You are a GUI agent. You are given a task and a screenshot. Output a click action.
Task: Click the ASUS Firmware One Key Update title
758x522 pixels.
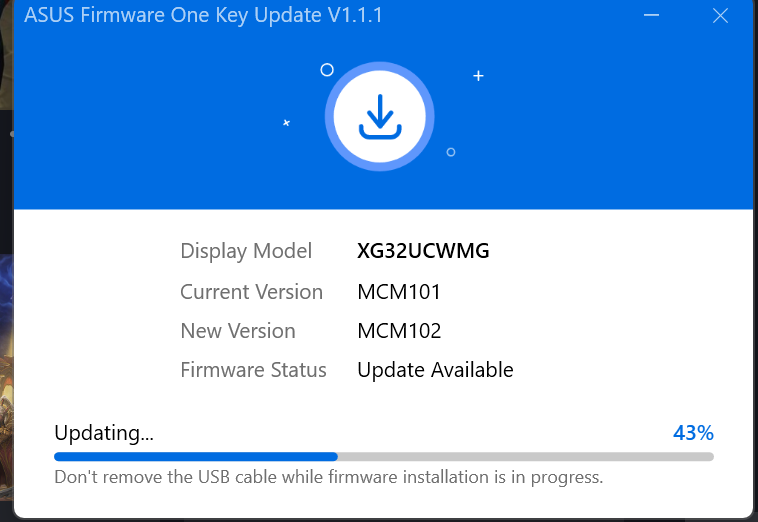[203, 16]
